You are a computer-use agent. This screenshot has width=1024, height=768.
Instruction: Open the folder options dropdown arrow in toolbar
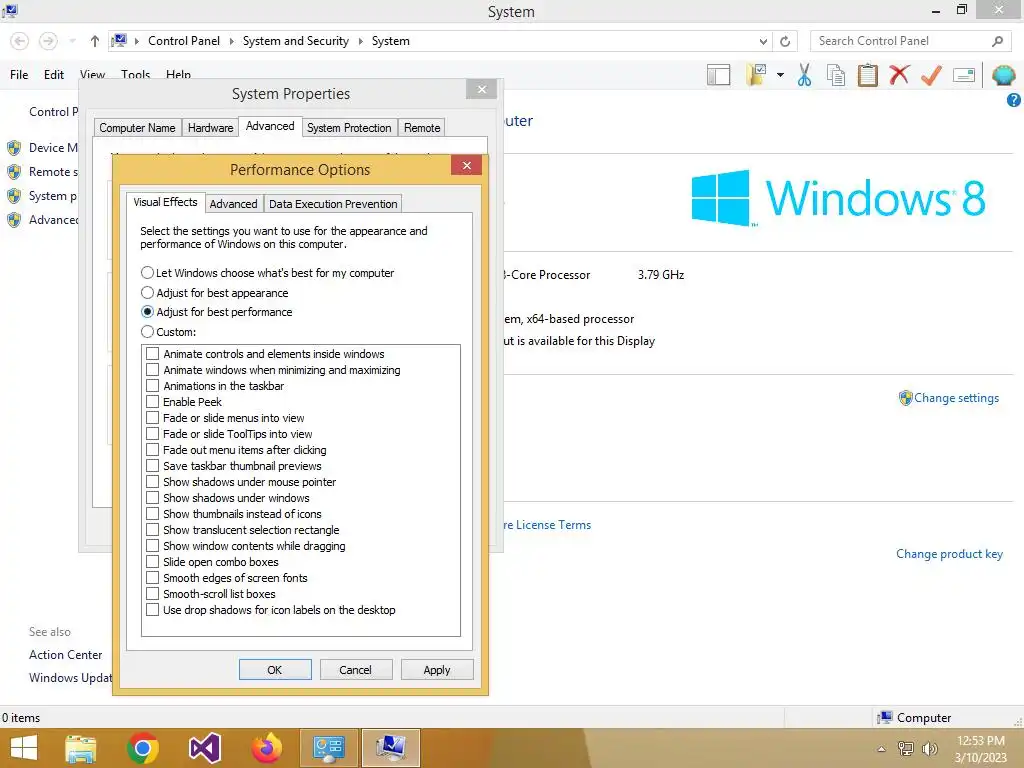coord(780,75)
